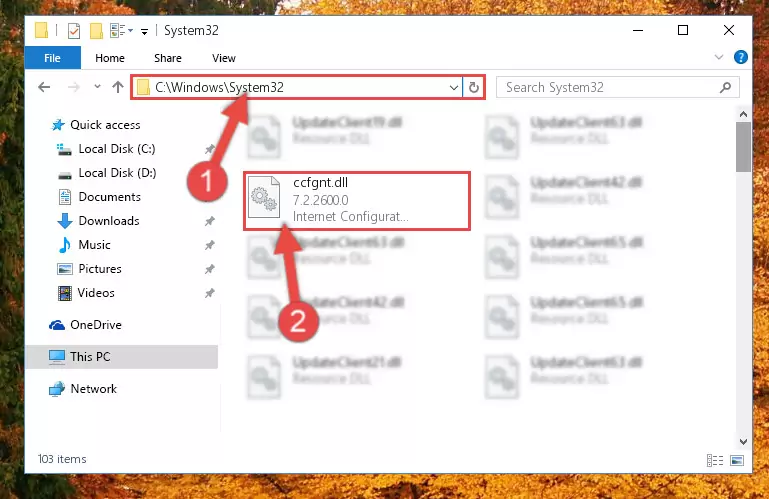Click the Forward navigation arrow

(x=74, y=87)
